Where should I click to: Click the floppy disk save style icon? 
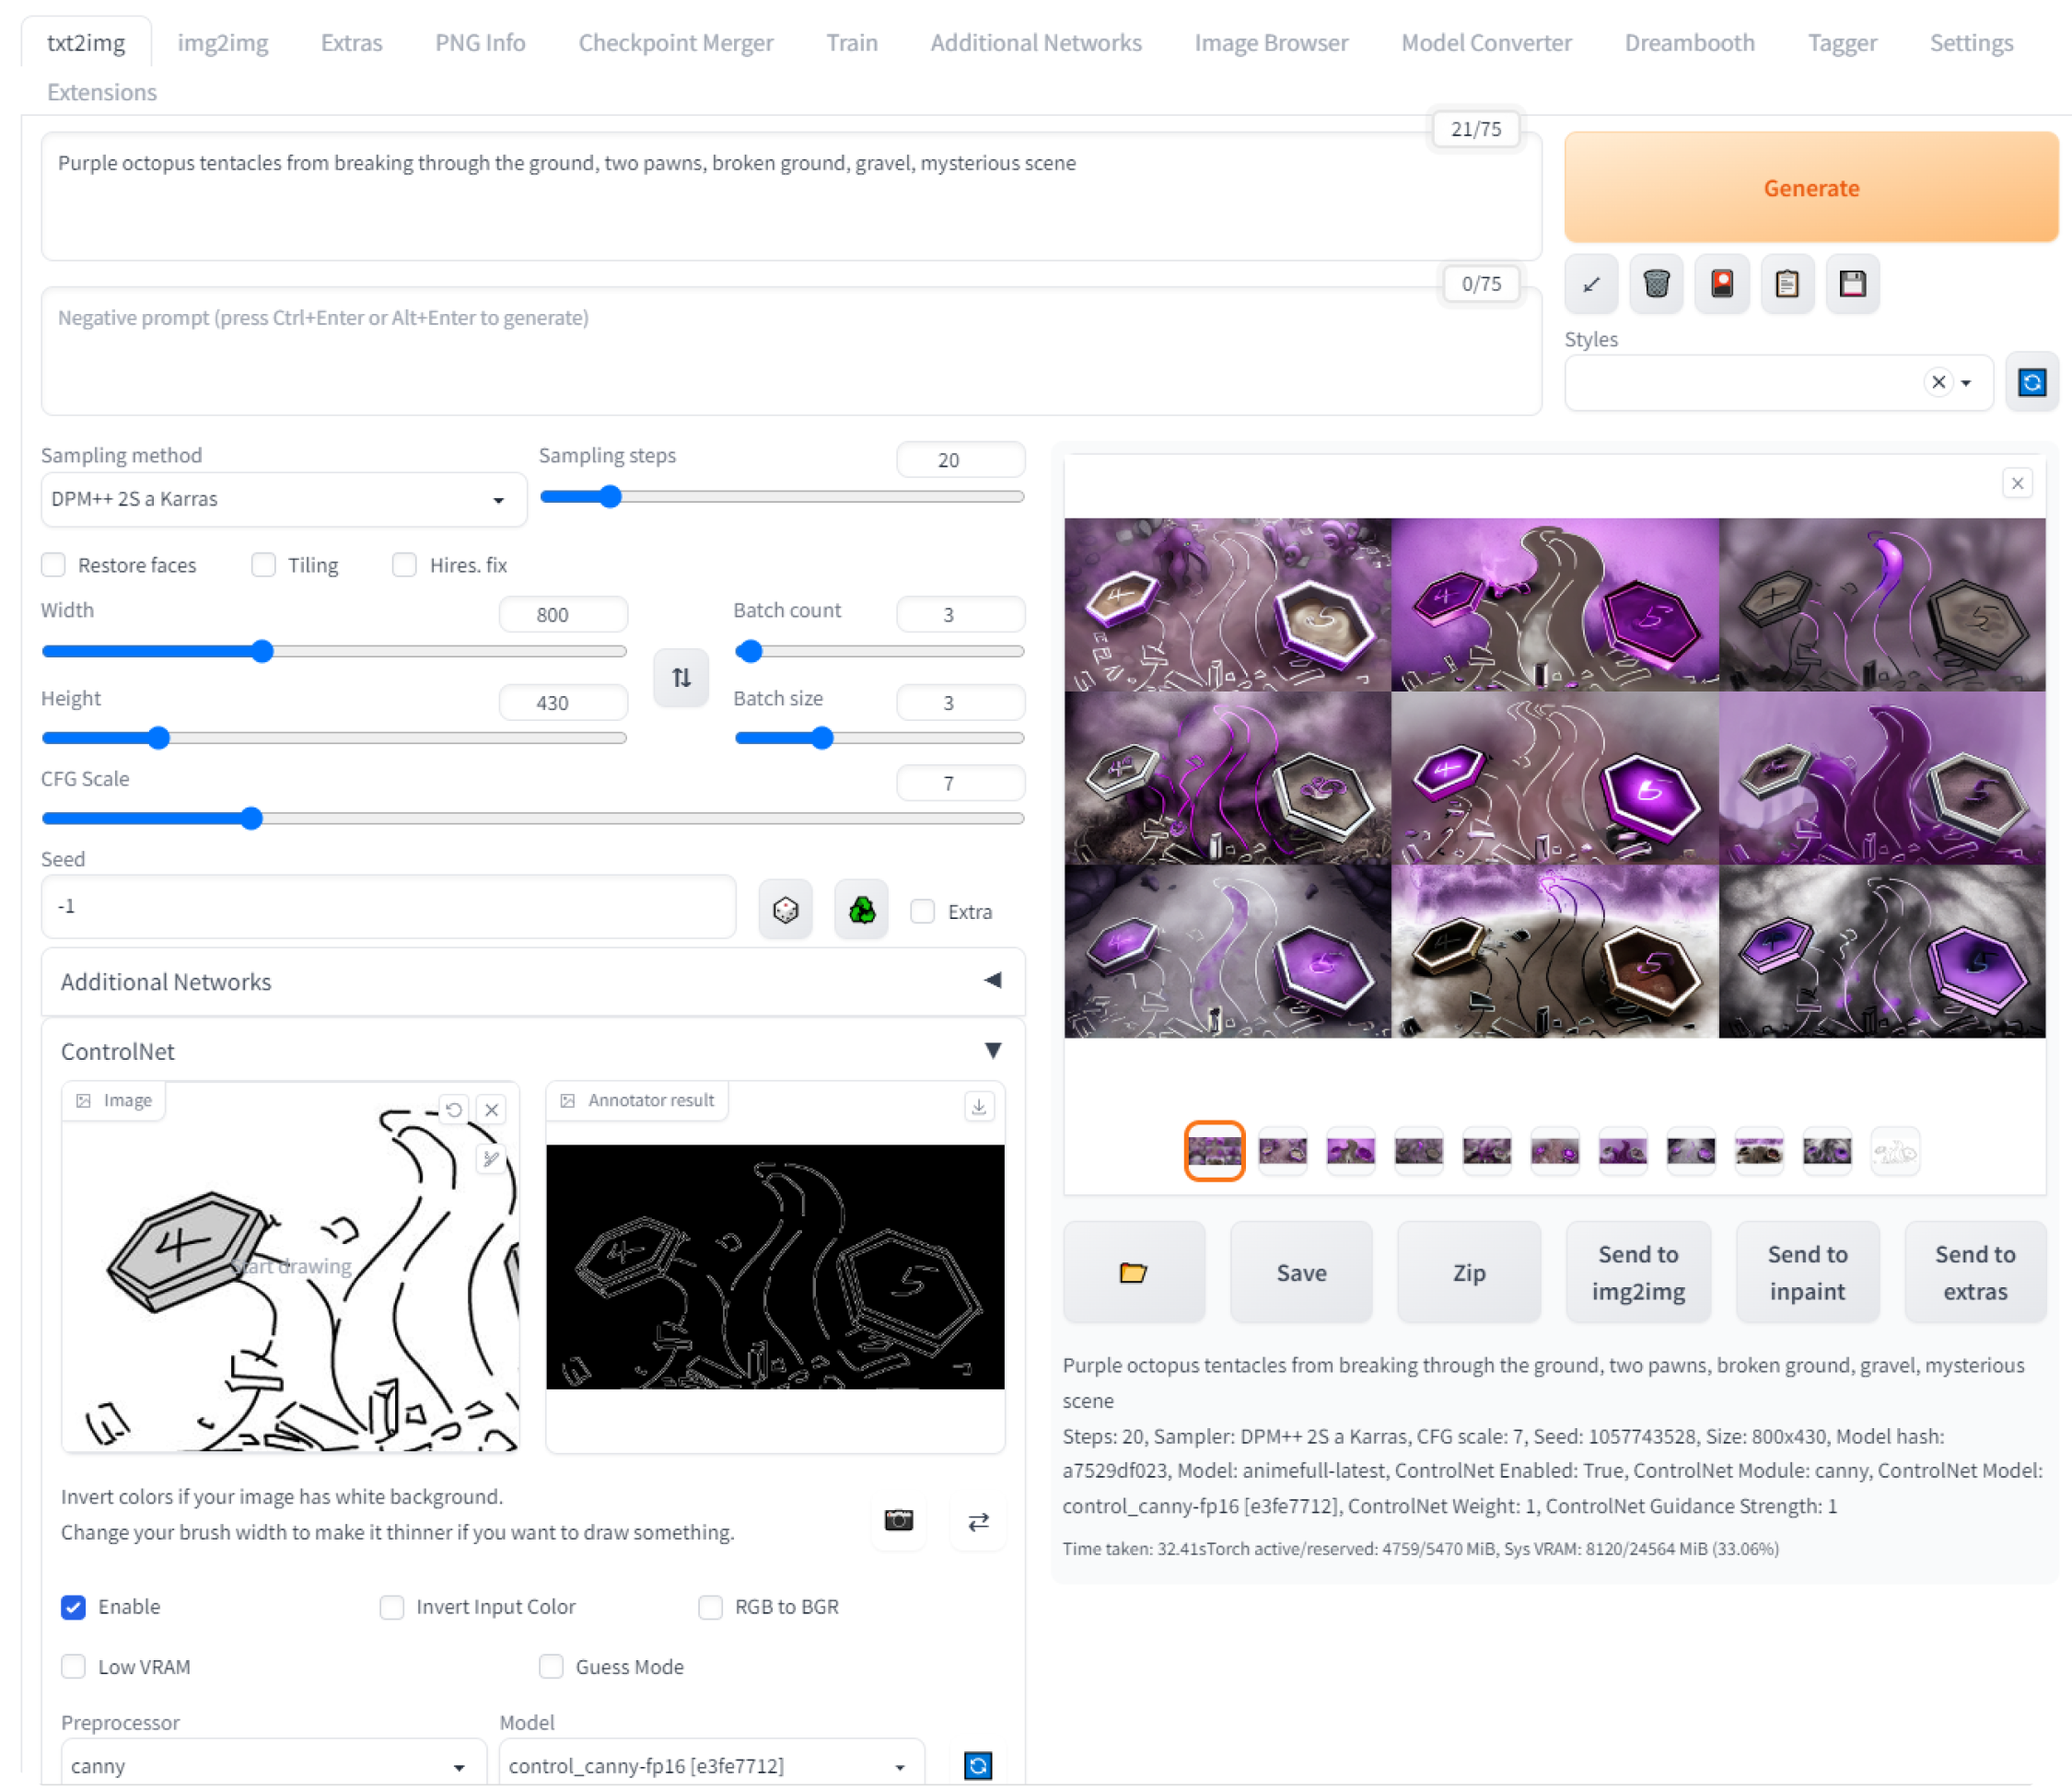(x=1852, y=284)
